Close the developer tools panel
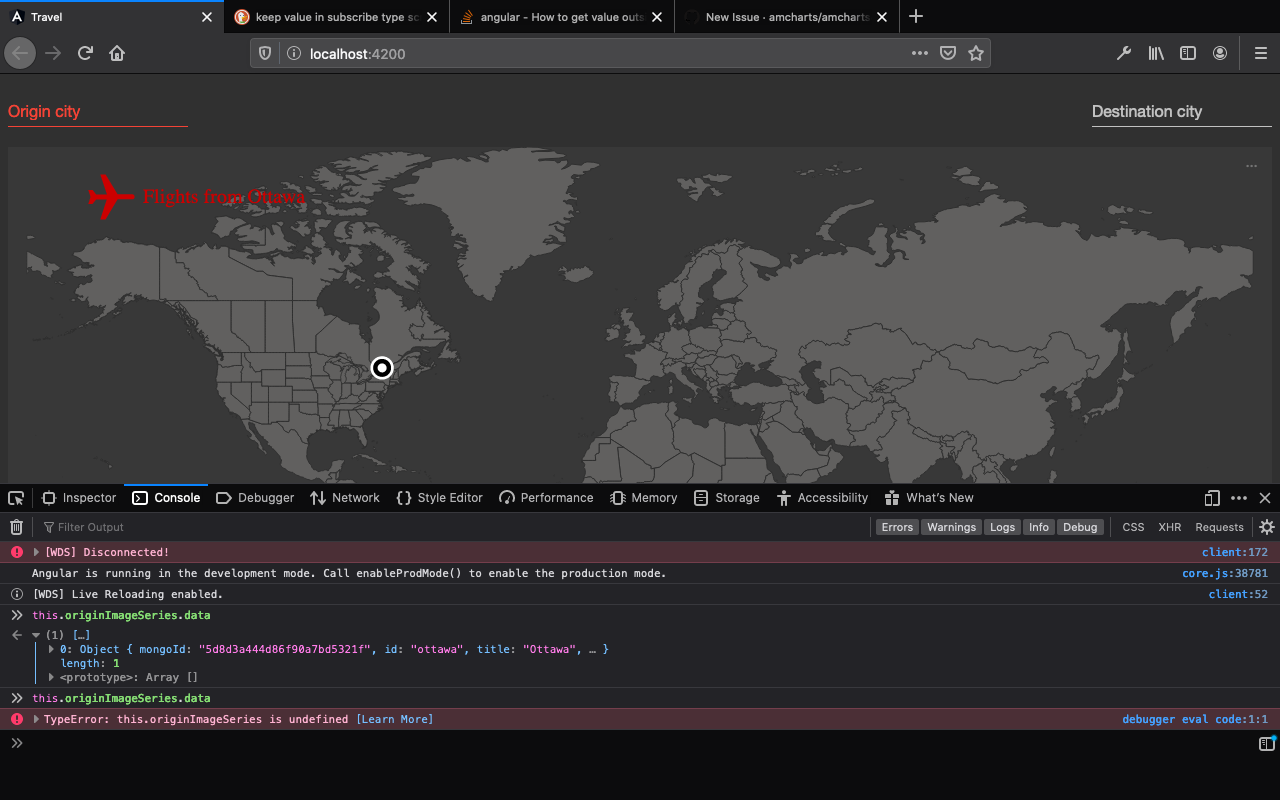 (x=1265, y=497)
